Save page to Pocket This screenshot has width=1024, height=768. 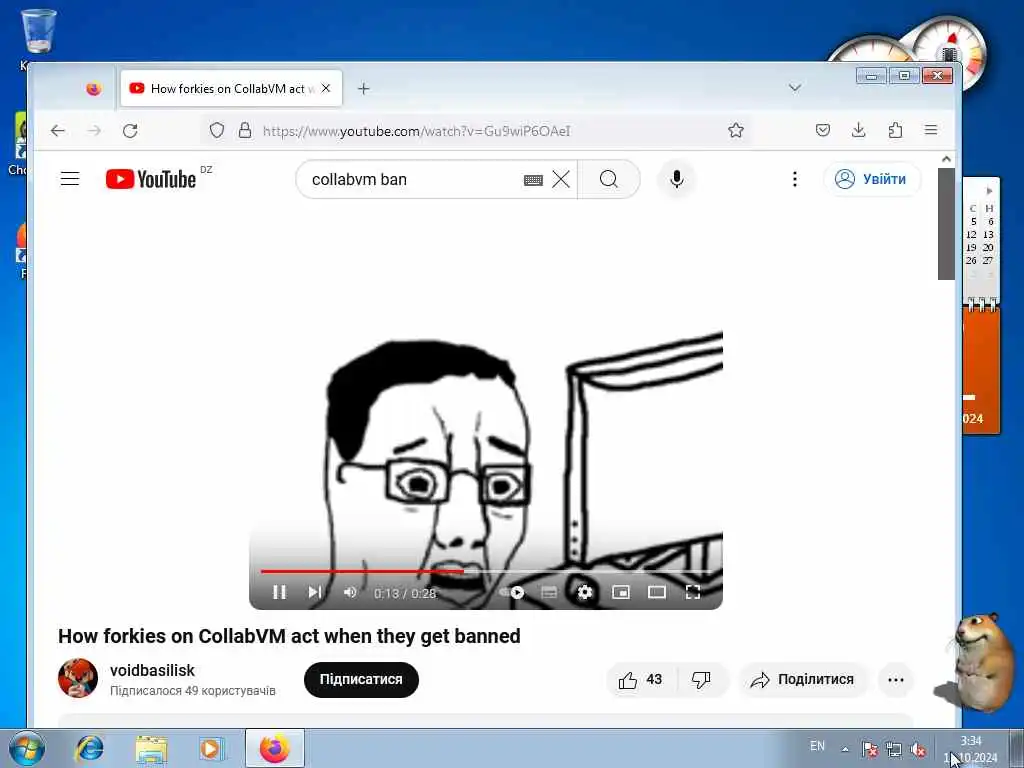coord(823,131)
